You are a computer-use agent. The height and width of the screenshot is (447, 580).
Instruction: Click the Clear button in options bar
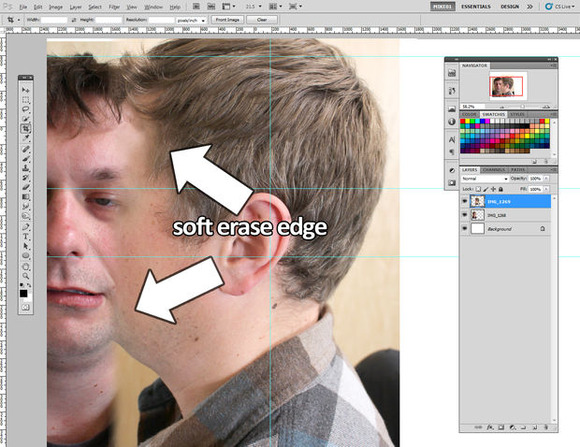coord(262,20)
